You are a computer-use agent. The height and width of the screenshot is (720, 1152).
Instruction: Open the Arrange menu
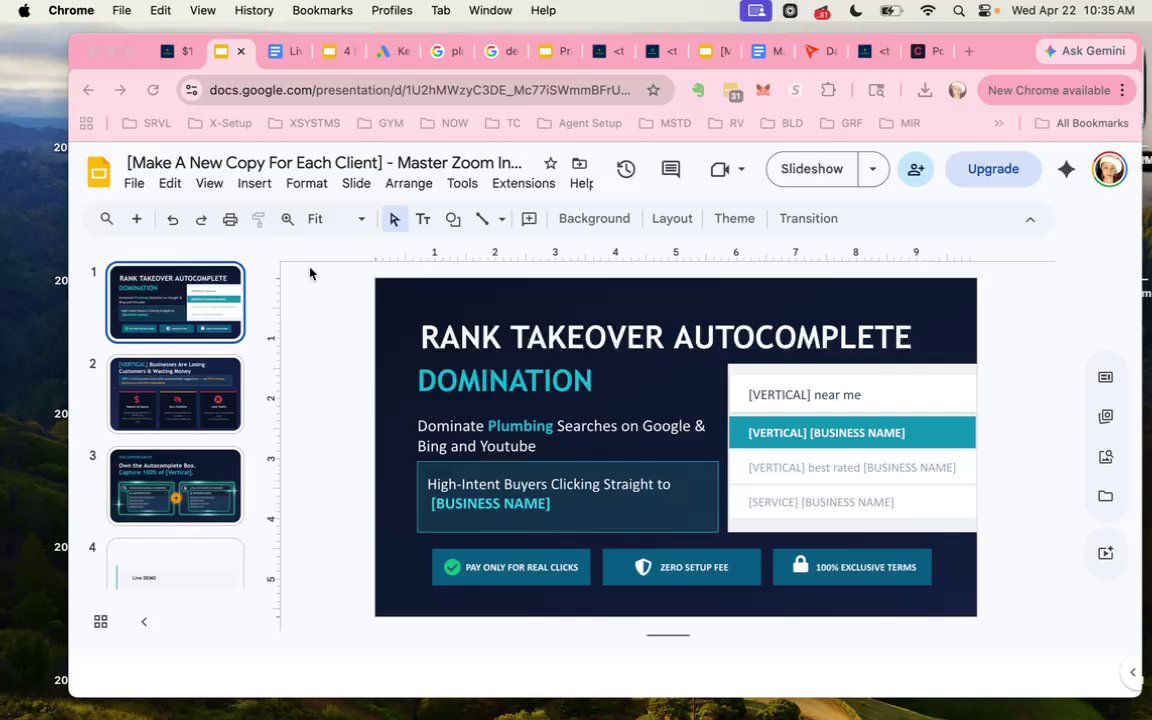(x=408, y=184)
